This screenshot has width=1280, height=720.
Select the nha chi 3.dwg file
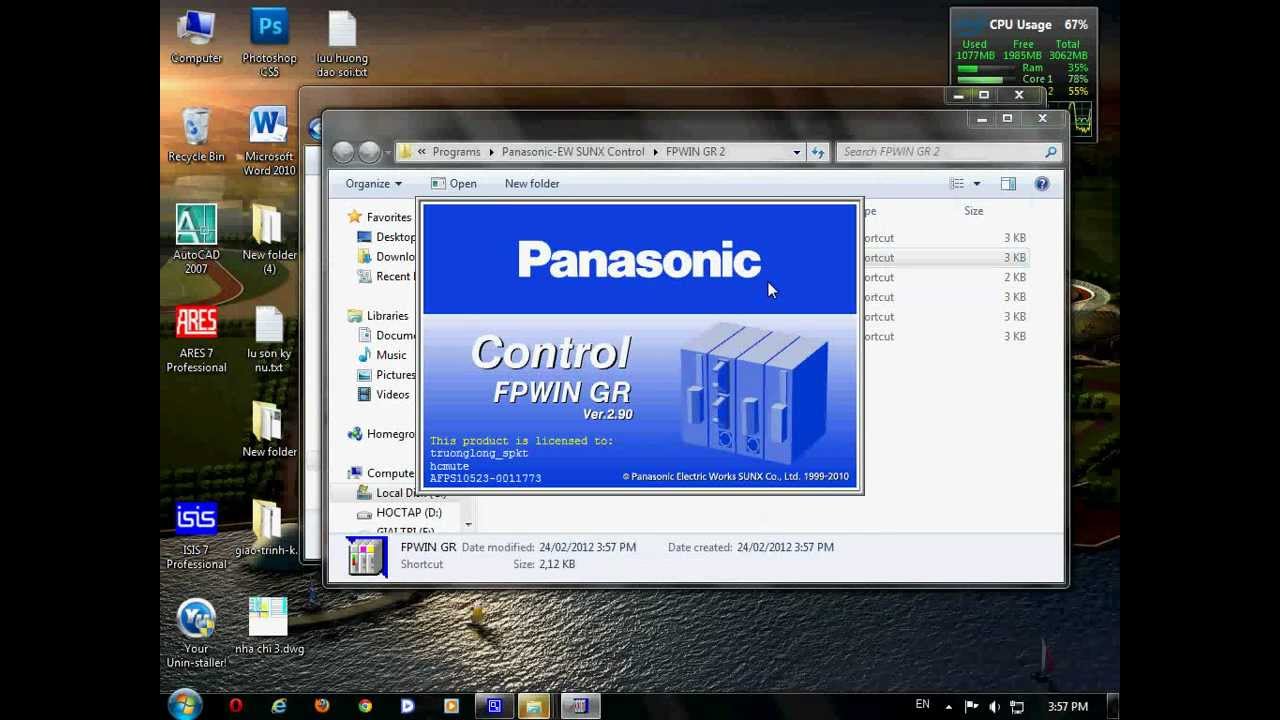269,626
